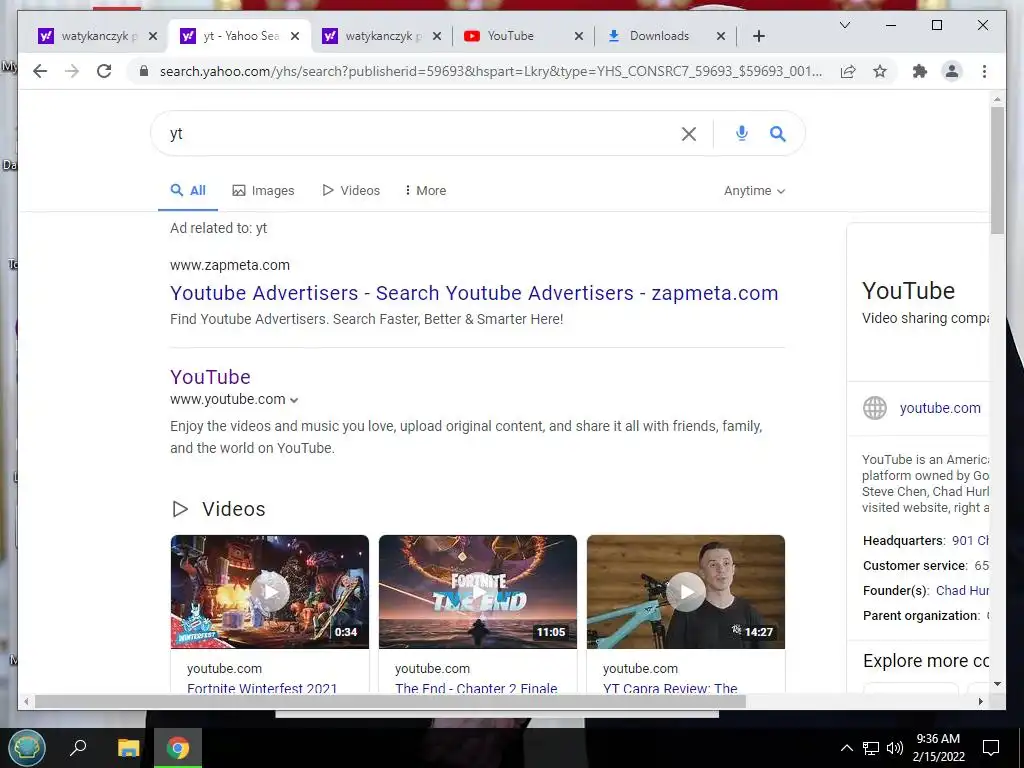View site info via the lock icon

[144, 71]
